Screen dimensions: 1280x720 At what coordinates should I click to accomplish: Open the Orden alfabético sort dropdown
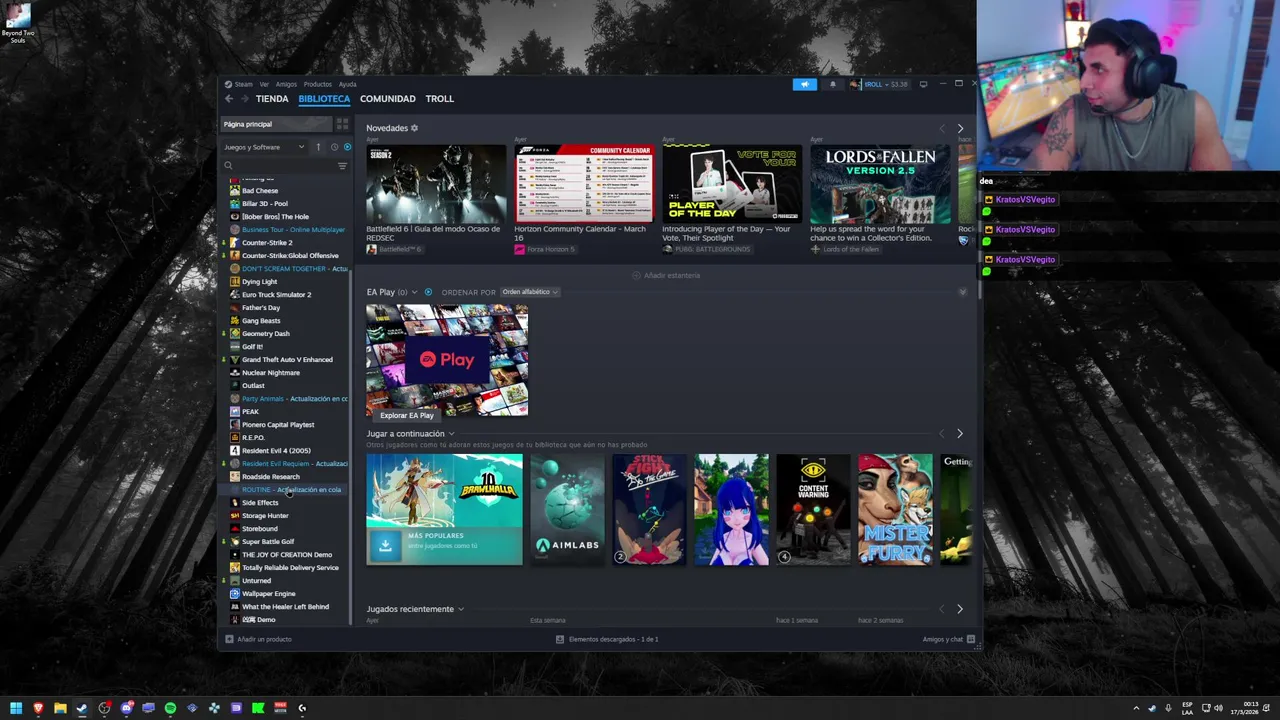[x=530, y=292]
